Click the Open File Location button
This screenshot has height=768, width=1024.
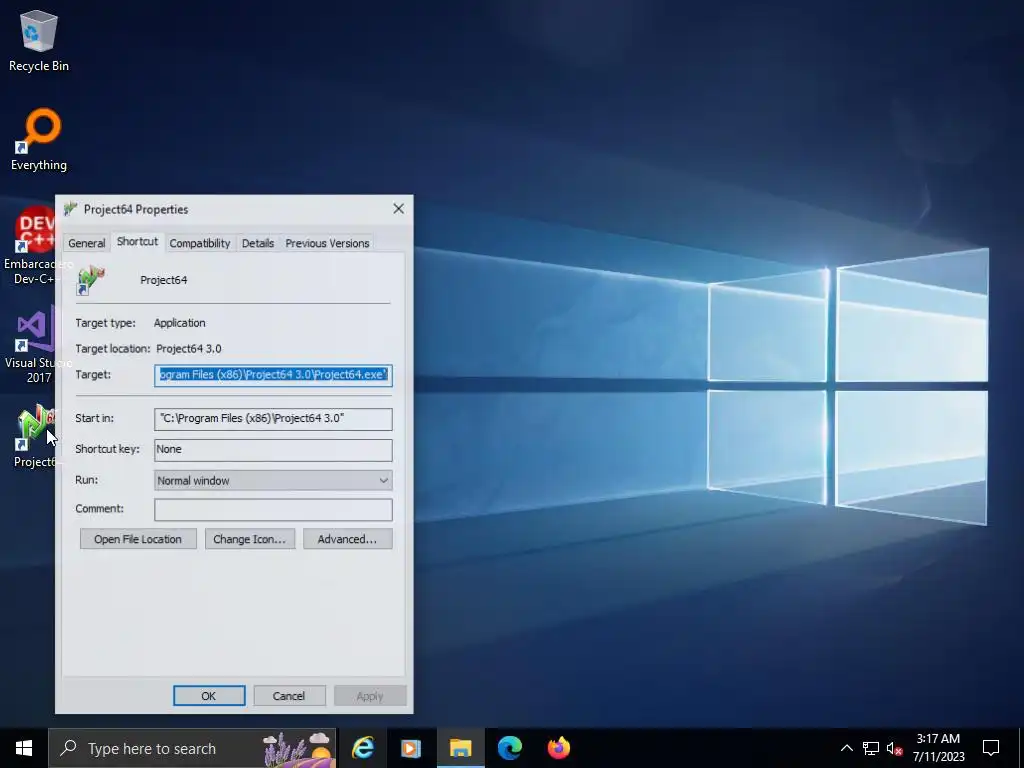tap(138, 539)
